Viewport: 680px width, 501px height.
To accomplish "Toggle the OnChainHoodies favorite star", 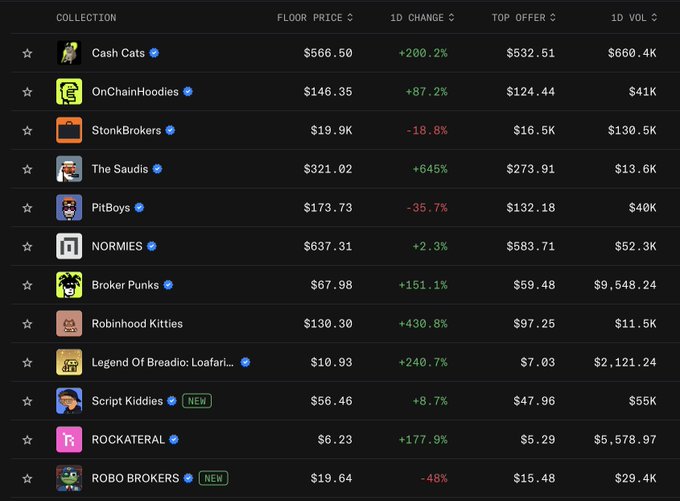I will coord(27,92).
